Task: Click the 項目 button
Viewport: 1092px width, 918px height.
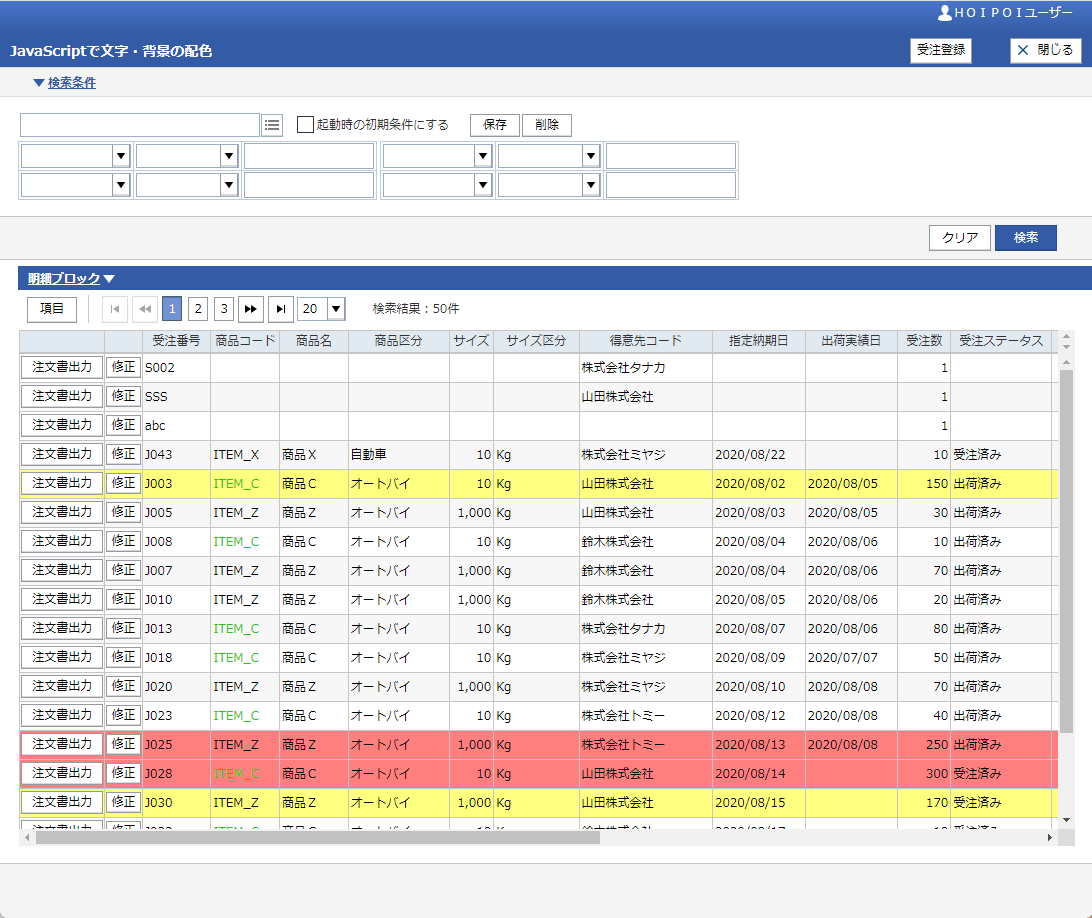Action: (52, 309)
